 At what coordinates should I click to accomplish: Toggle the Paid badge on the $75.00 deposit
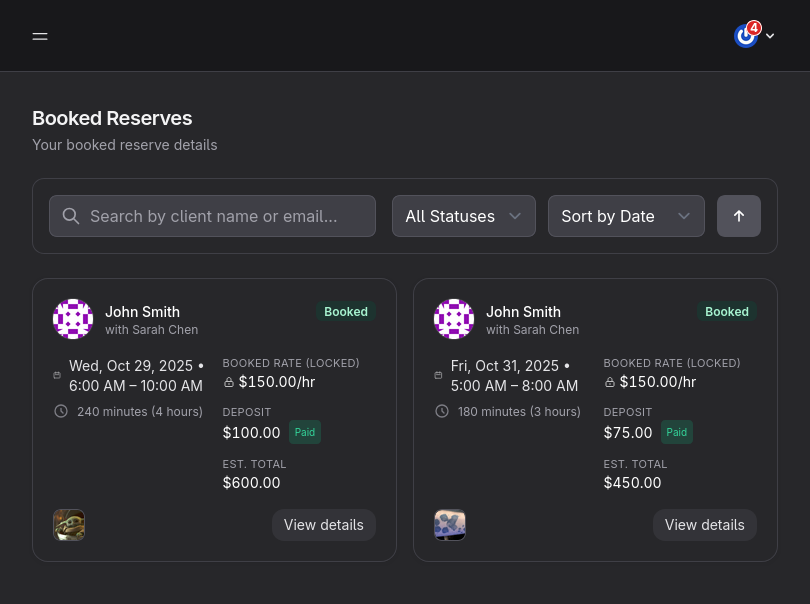click(676, 432)
